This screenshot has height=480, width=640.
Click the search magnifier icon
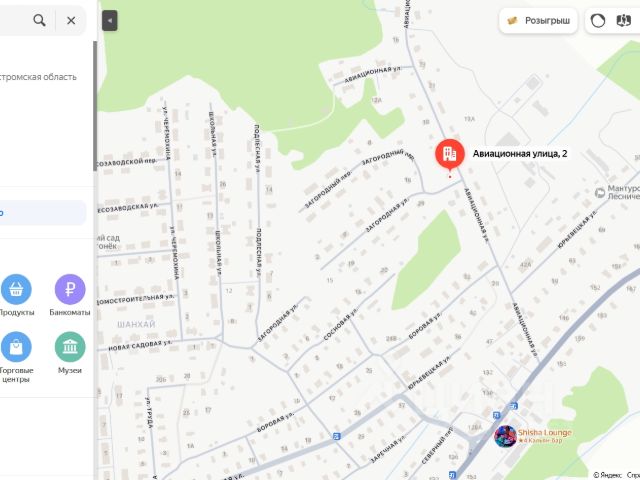(39, 20)
